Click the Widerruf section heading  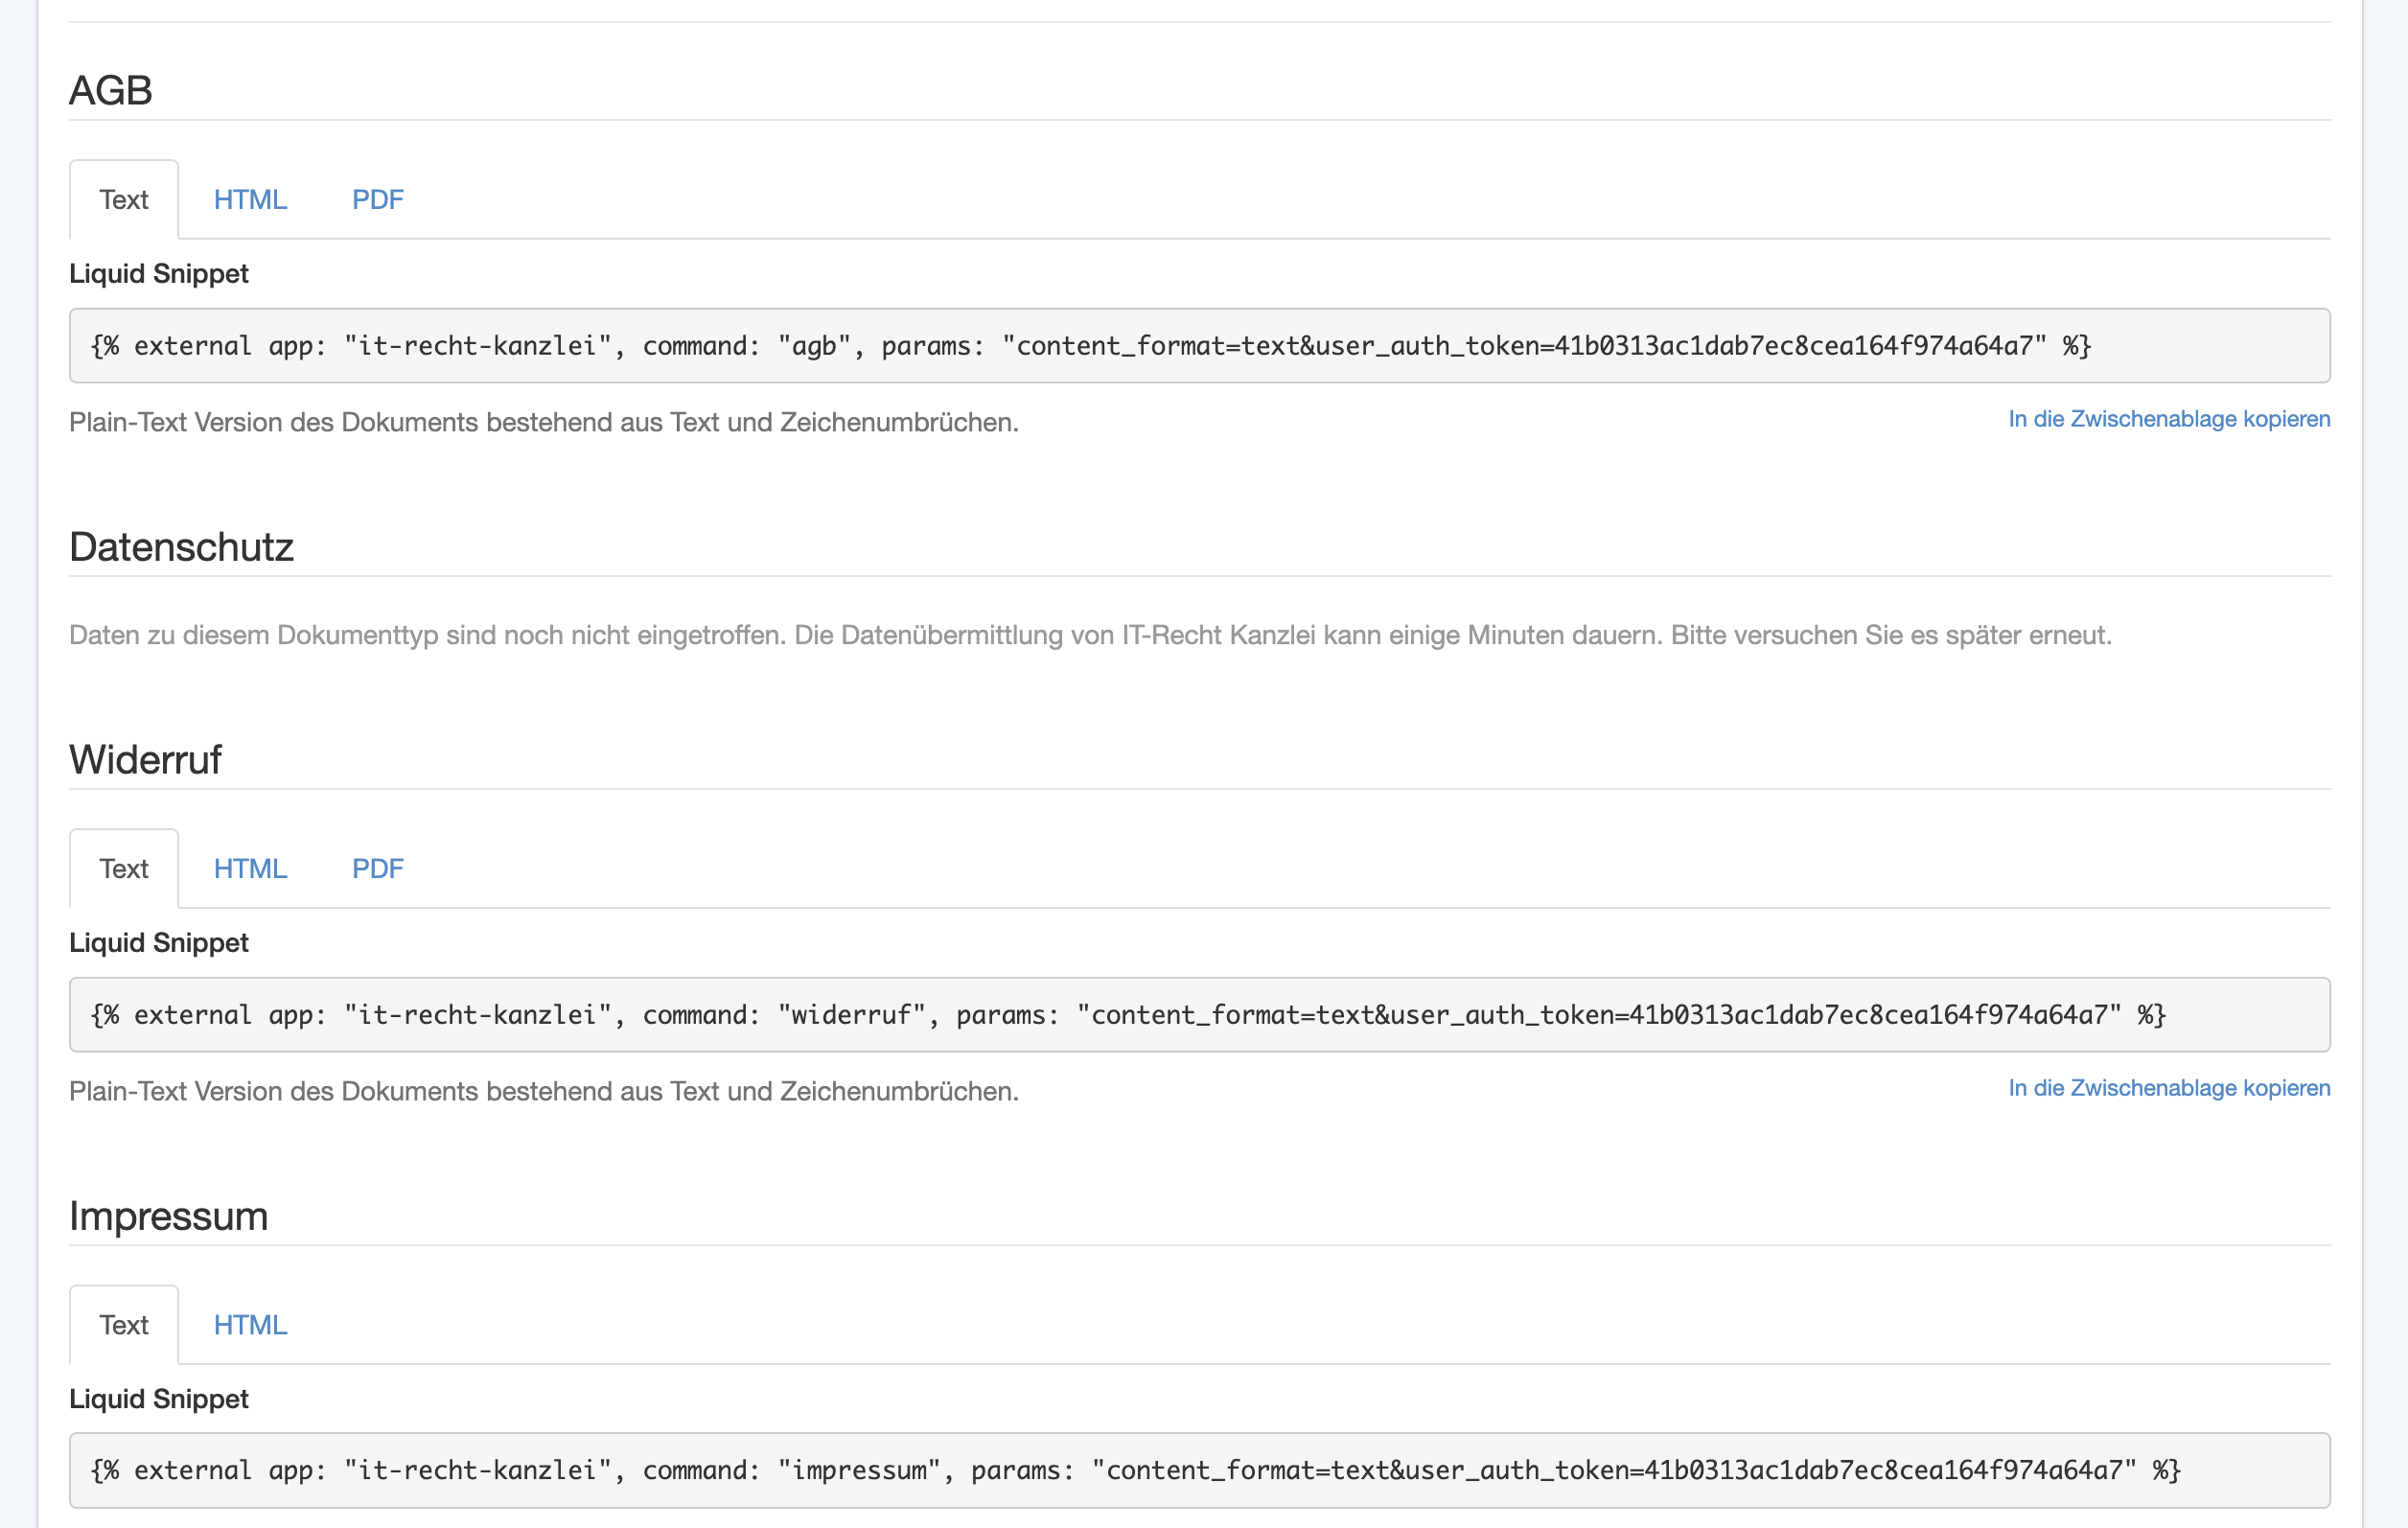pos(145,760)
